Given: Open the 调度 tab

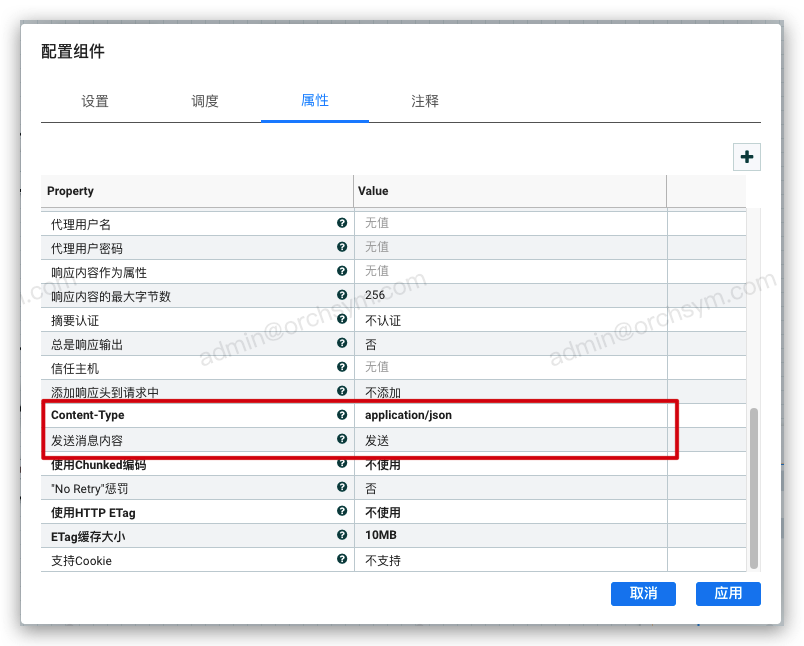Looking at the screenshot, I should (205, 101).
